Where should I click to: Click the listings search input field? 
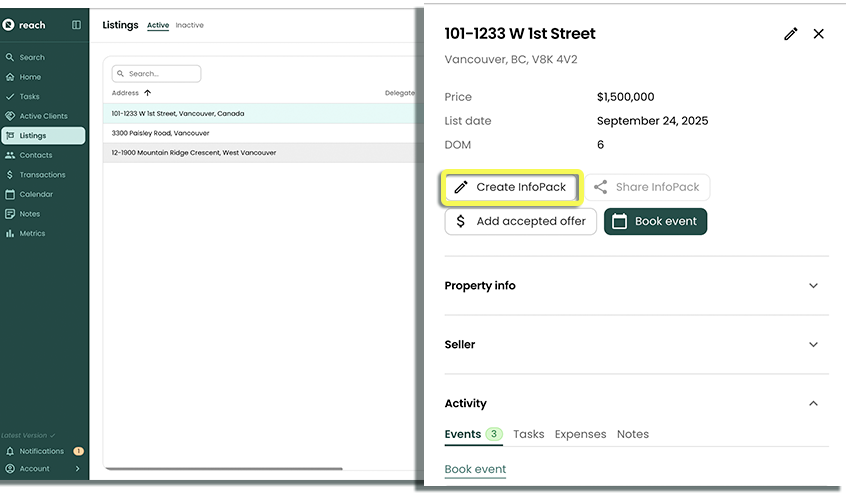coord(160,74)
